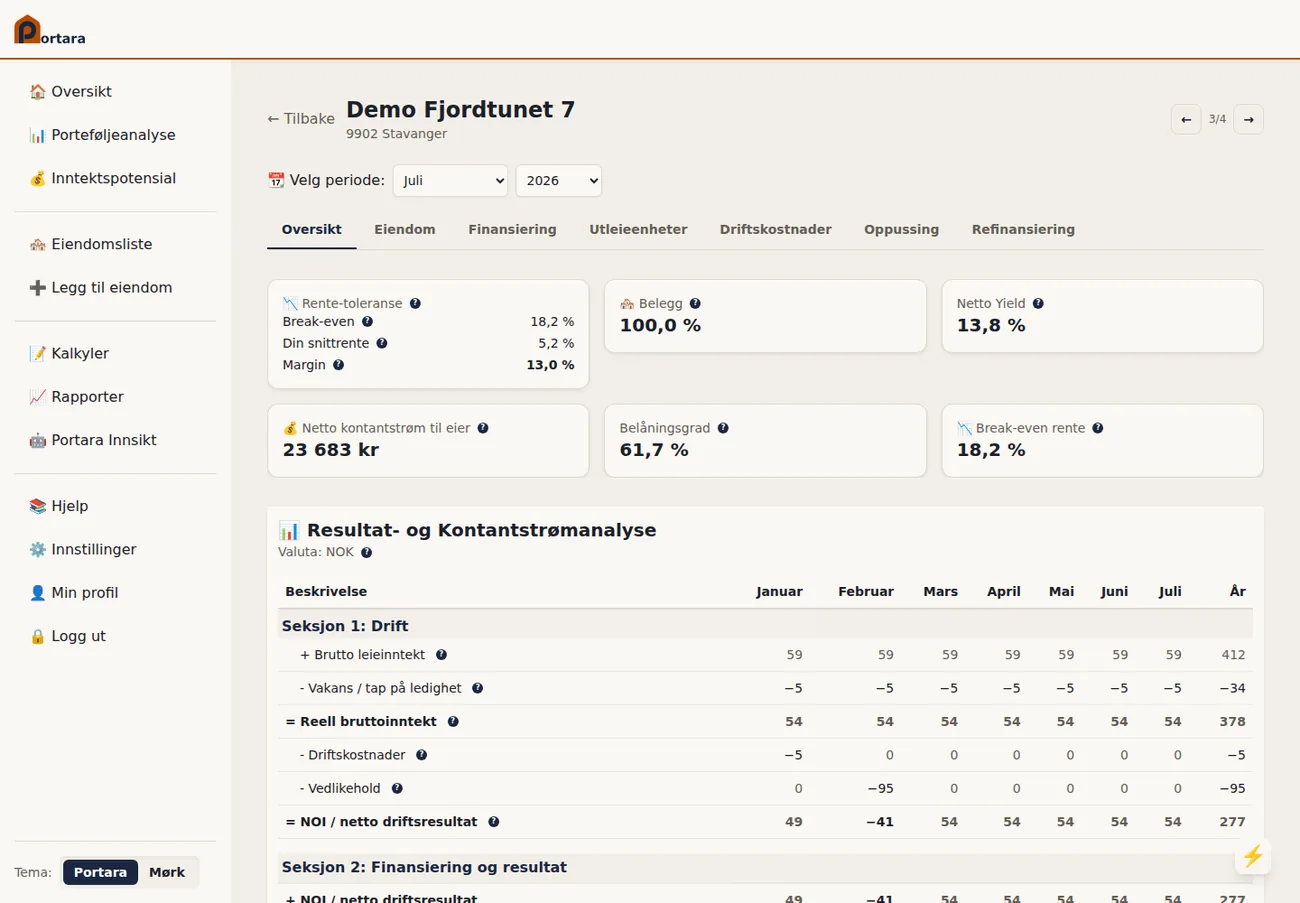Switch theme to Portara
1300x903 pixels.
[100, 872]
